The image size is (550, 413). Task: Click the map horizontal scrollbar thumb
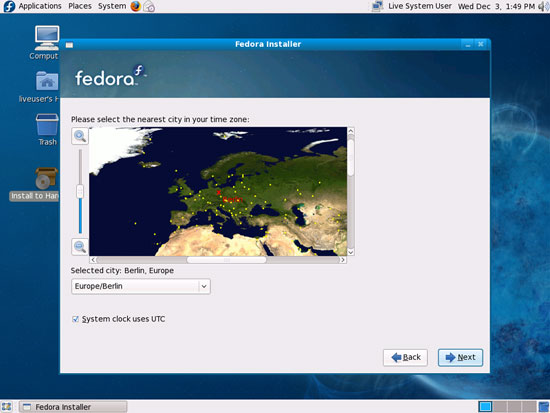[x=227, y=260]
